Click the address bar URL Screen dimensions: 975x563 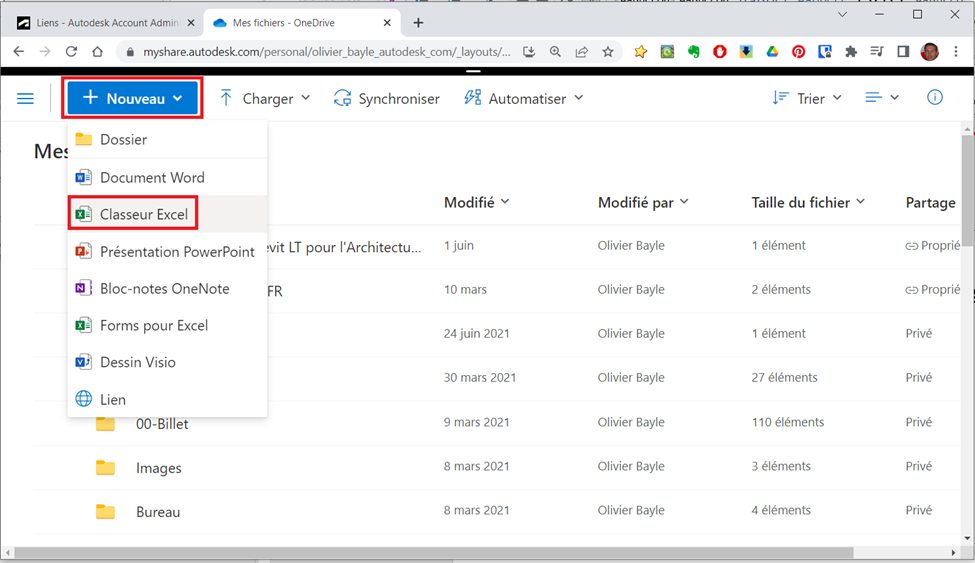pos(326,52)
